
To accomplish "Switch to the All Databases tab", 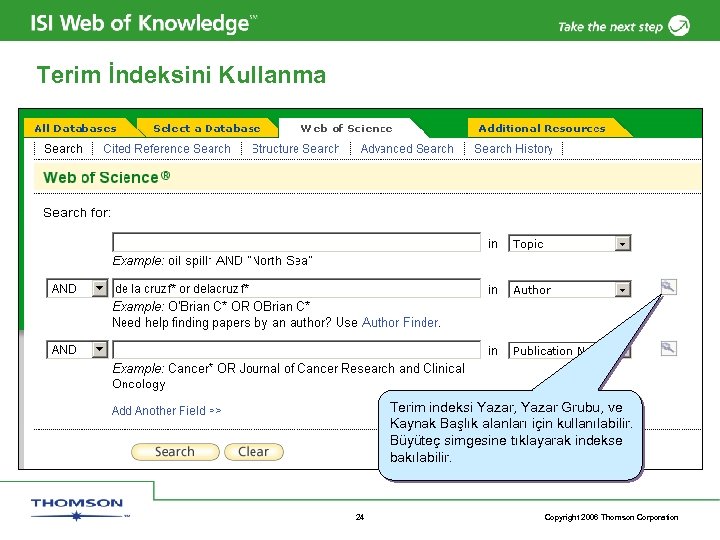I will 76,128.
